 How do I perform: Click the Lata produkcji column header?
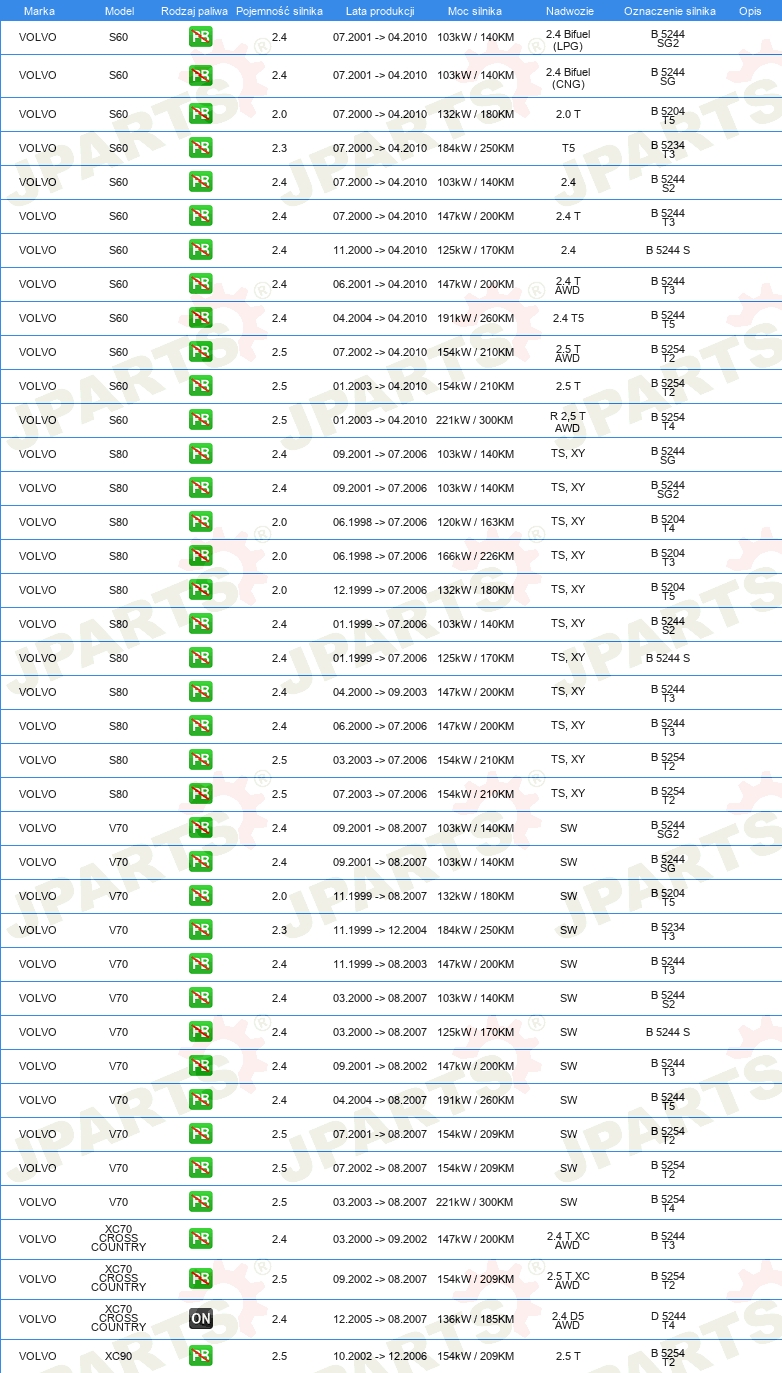[x=380, y=10]
